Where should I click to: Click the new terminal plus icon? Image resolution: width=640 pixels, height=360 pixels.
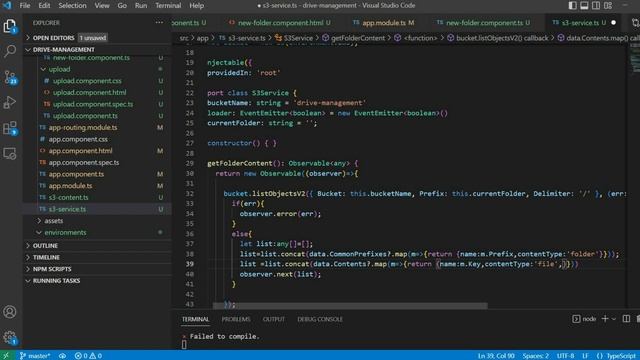(605, 318)
